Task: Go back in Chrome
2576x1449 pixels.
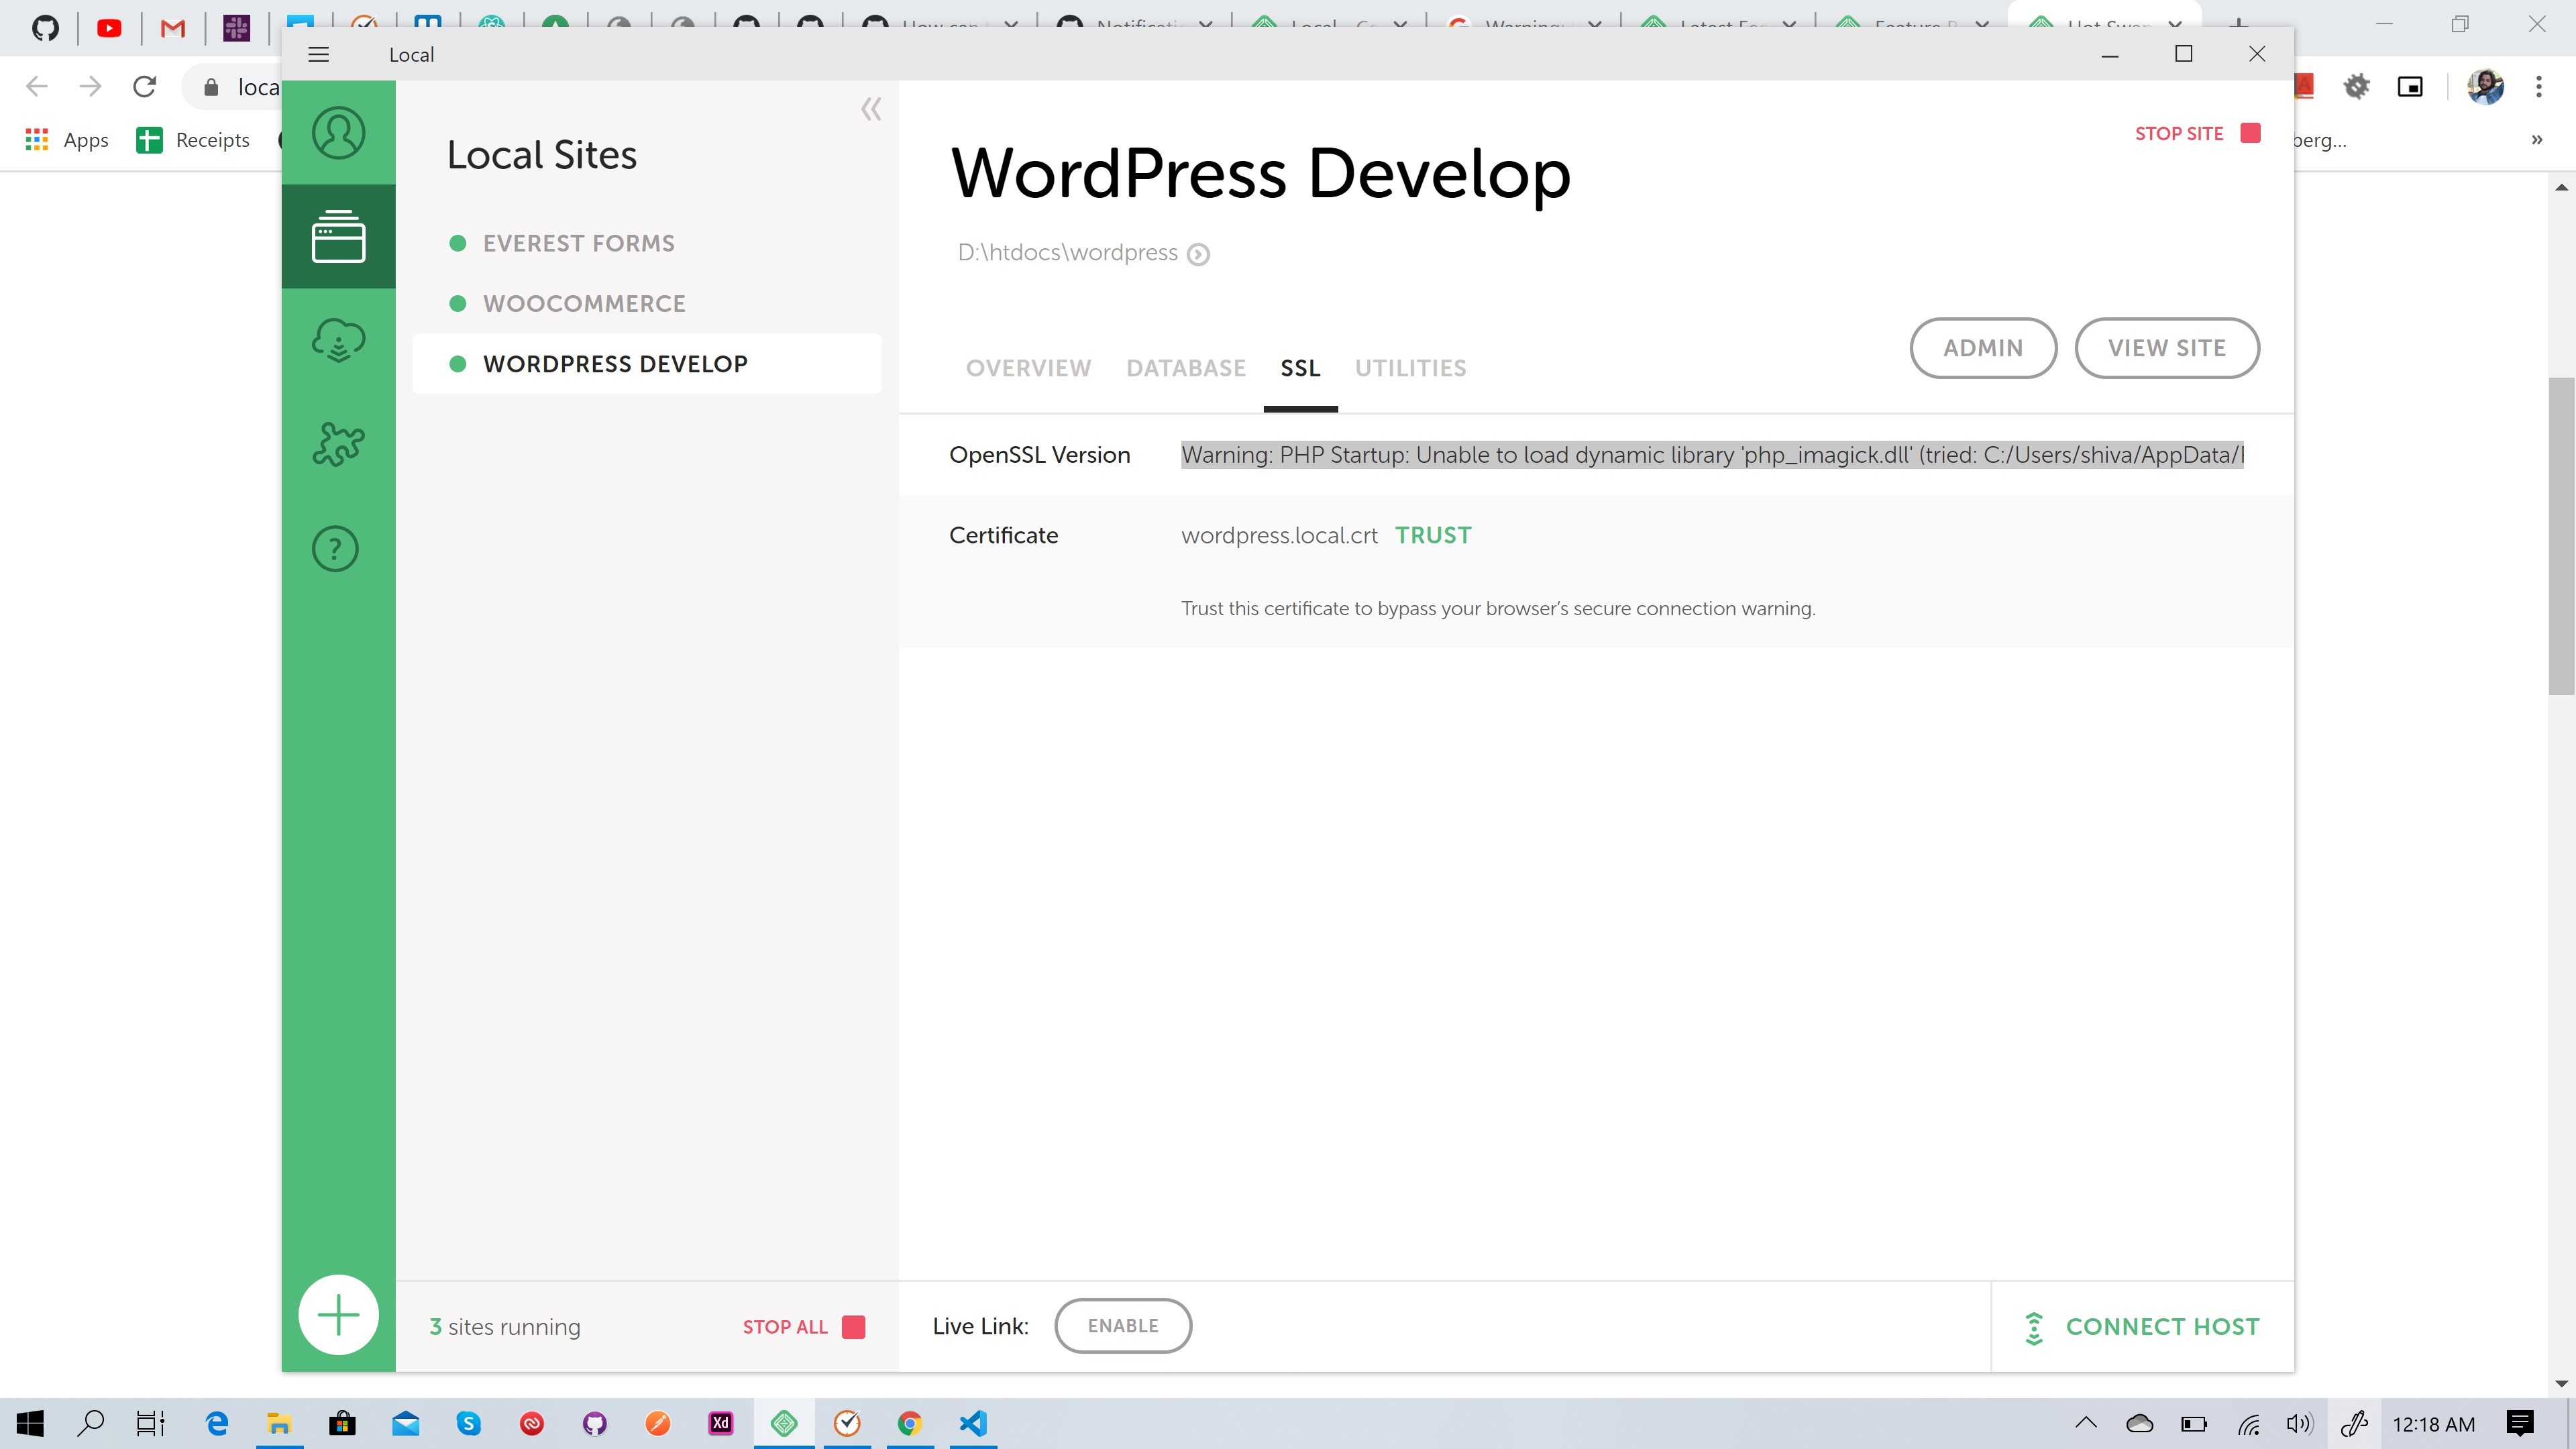Action: (36, 87)
